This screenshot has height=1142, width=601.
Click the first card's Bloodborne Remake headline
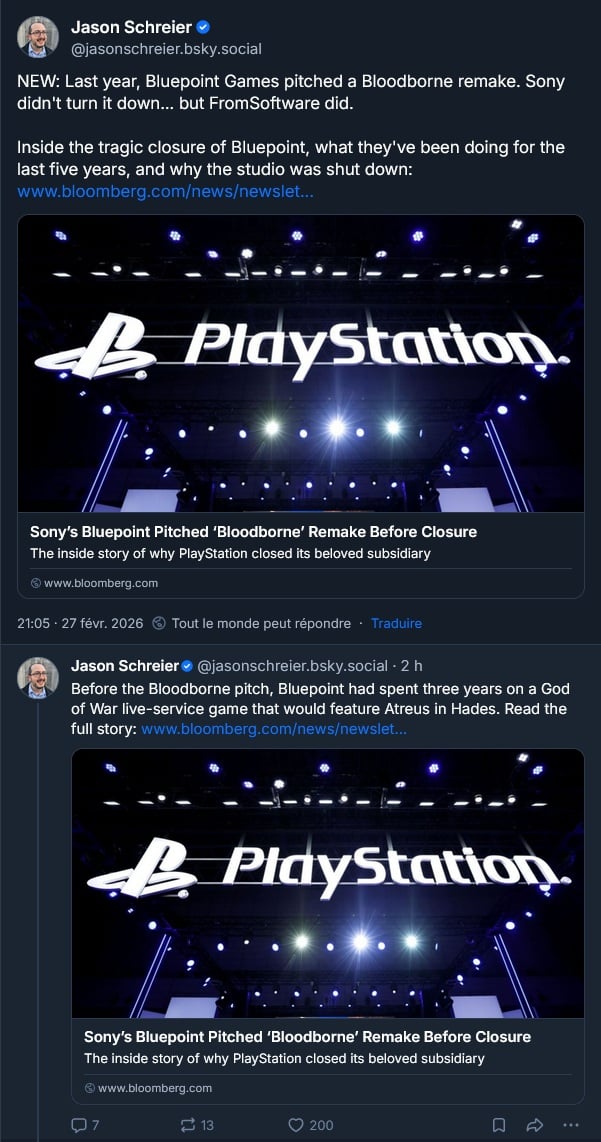coord(253,532)
